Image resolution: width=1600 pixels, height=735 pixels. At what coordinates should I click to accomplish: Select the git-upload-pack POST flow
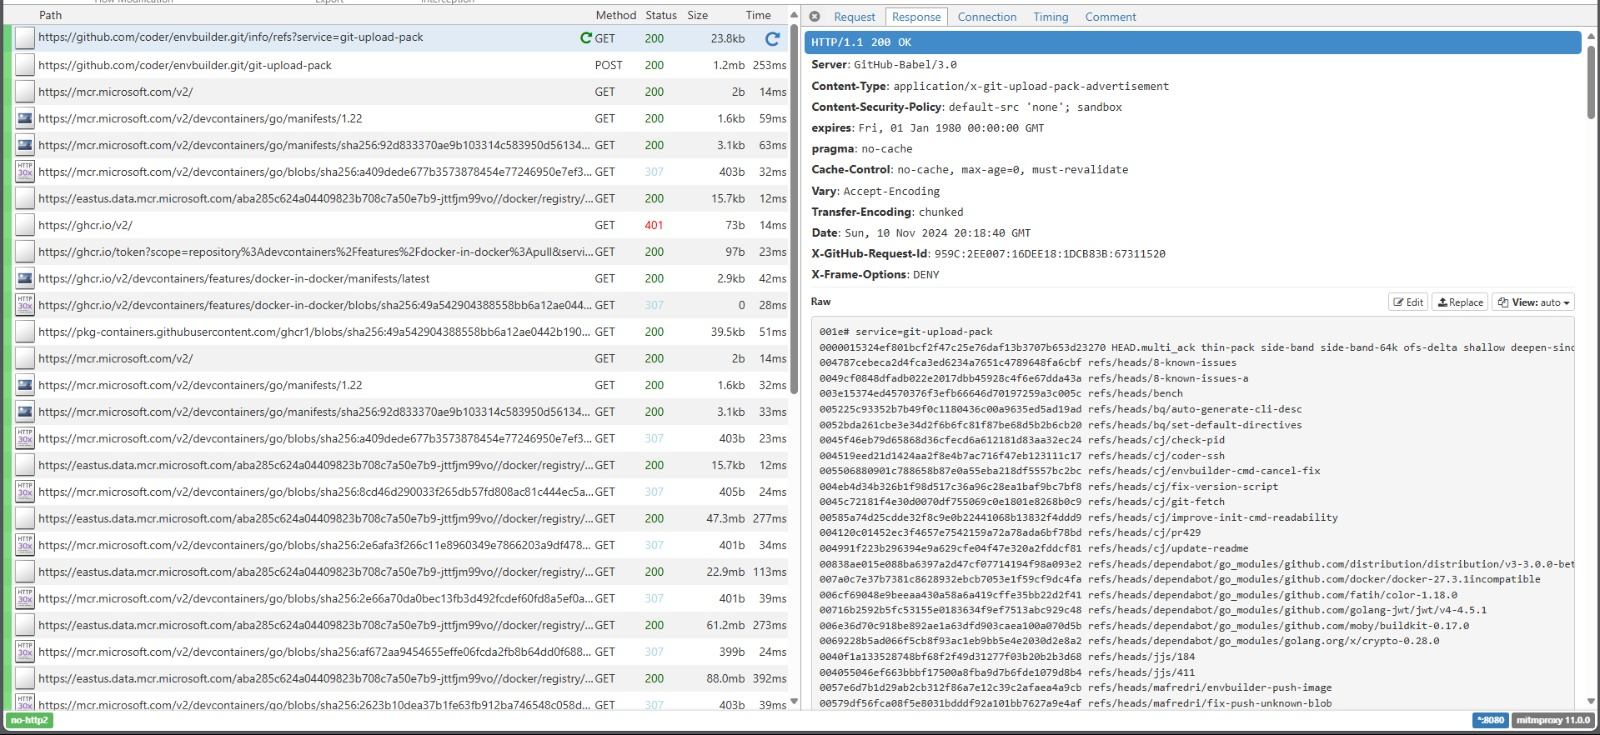coord(400,65)
